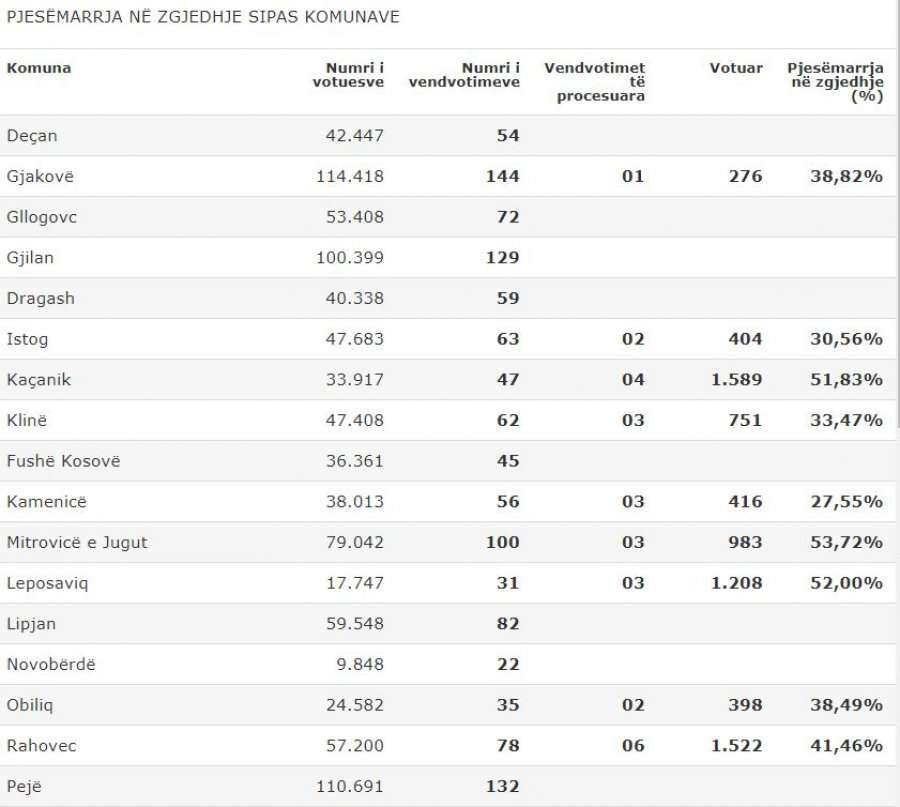Click Kaçanik's 51,83% turnout value
900x807 pixels.
(x=847, y=380)
